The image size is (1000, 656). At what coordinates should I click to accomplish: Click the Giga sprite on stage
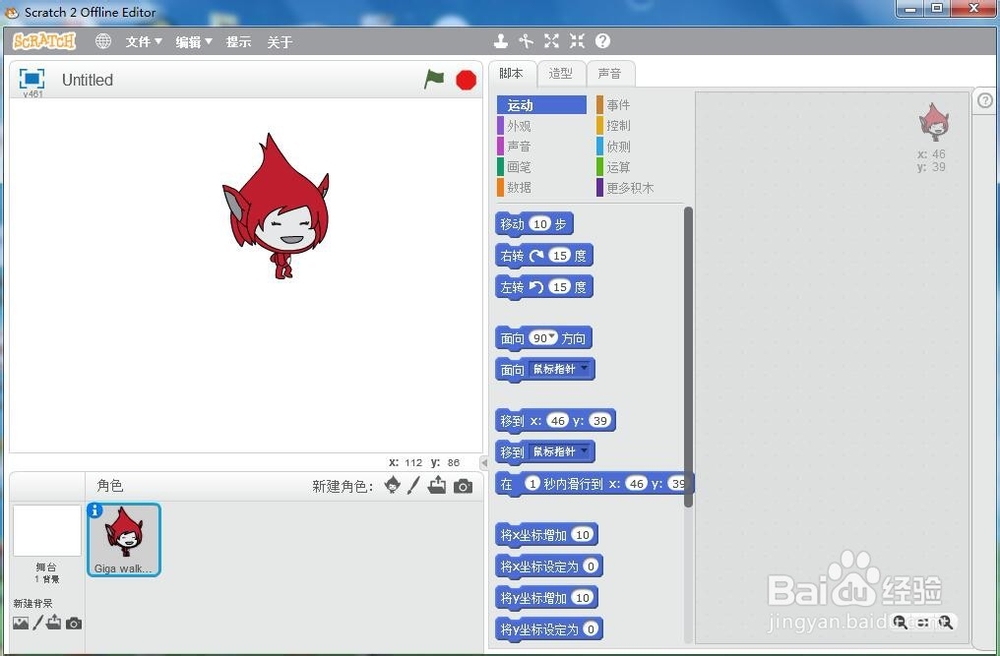pyautogui.click(x=276, y=206)
